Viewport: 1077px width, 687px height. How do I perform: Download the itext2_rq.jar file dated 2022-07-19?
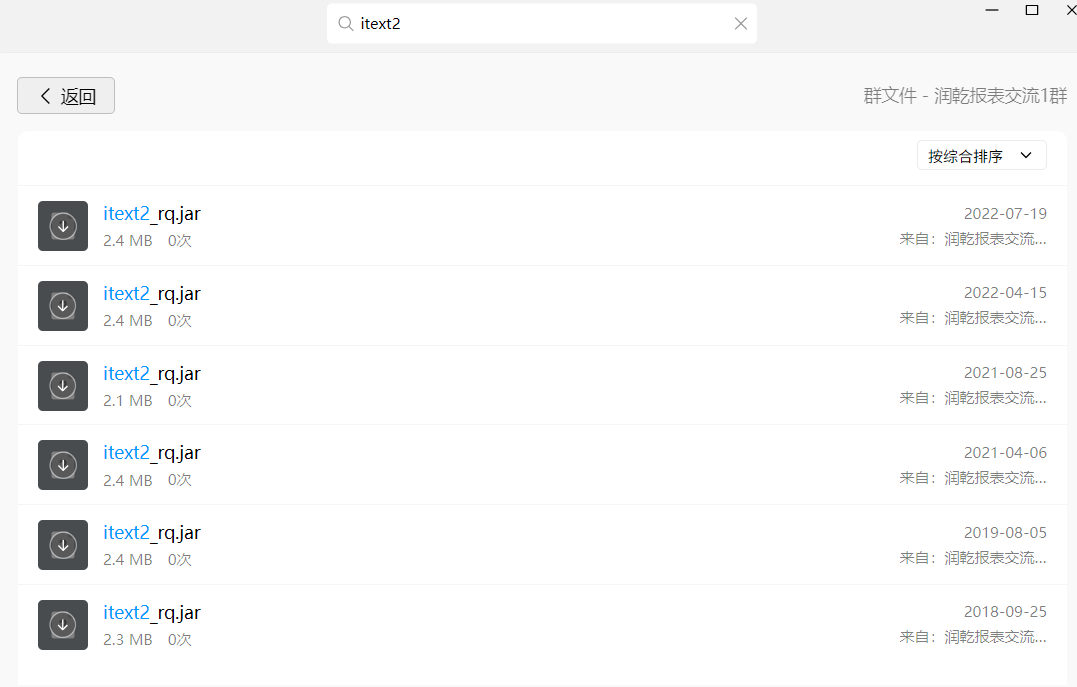(x=63, y=226)
